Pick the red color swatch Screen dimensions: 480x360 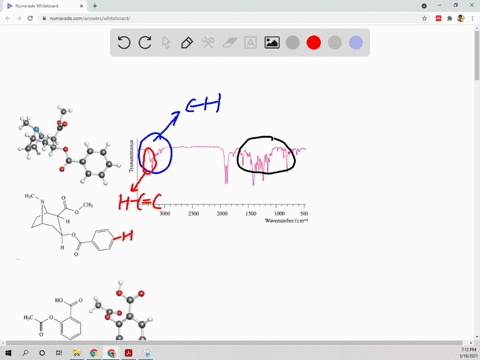pyautogui.click(x=314, y=43)
